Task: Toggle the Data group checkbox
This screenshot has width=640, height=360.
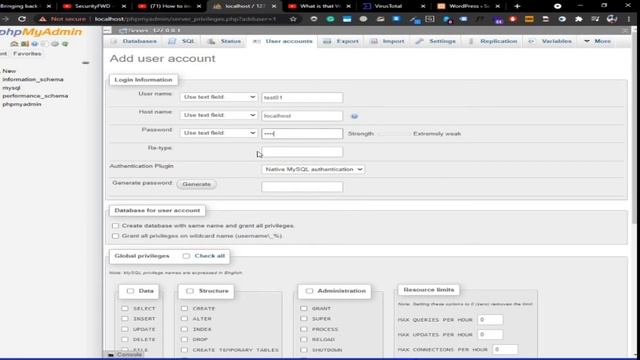Action: [x=130, y=291]
